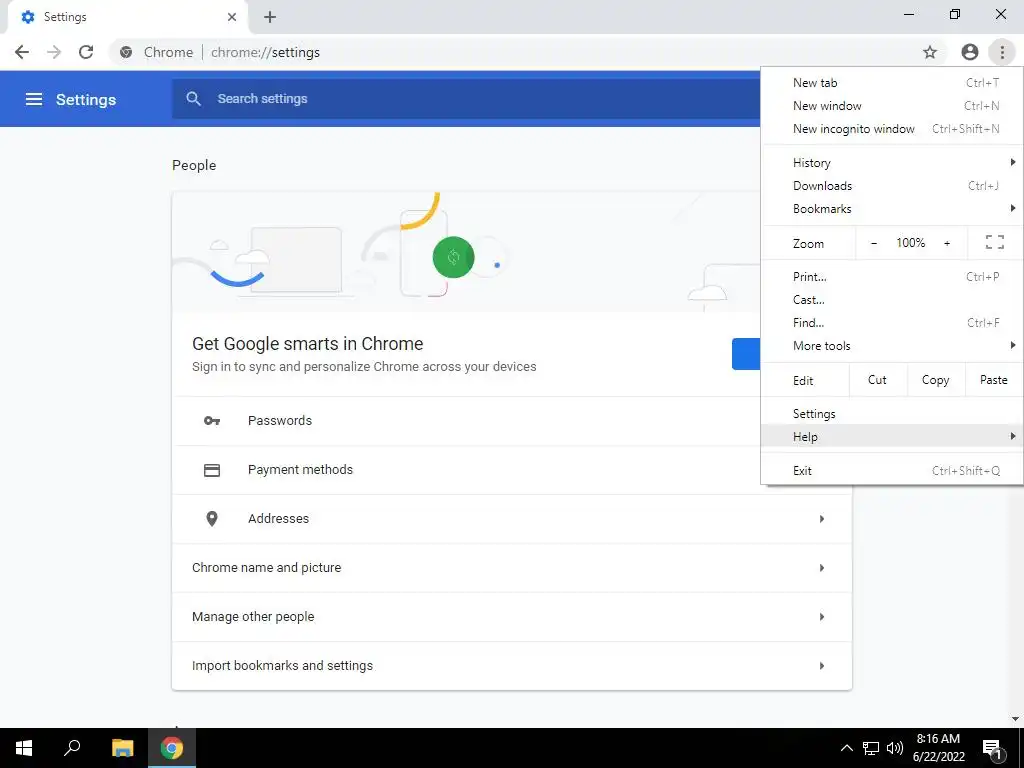
Task: Click the Addresses location pin icon
Action: [212, 519]
